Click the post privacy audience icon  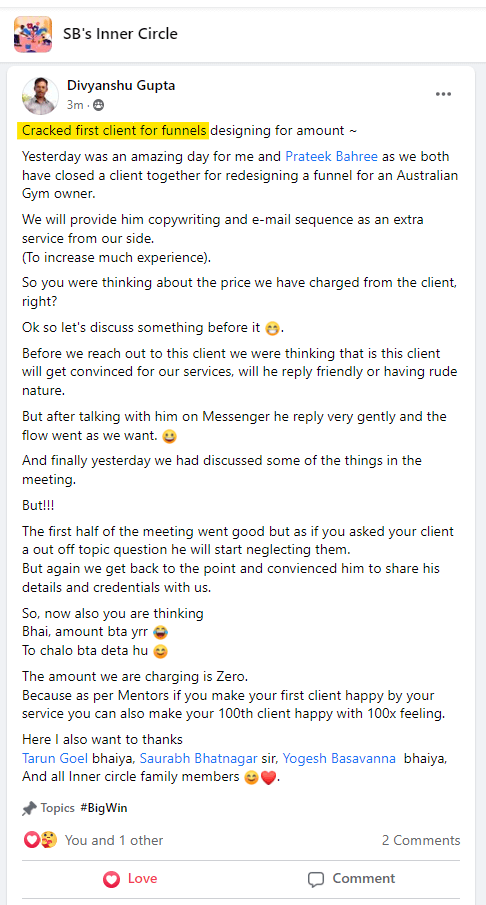pos(99,105)
